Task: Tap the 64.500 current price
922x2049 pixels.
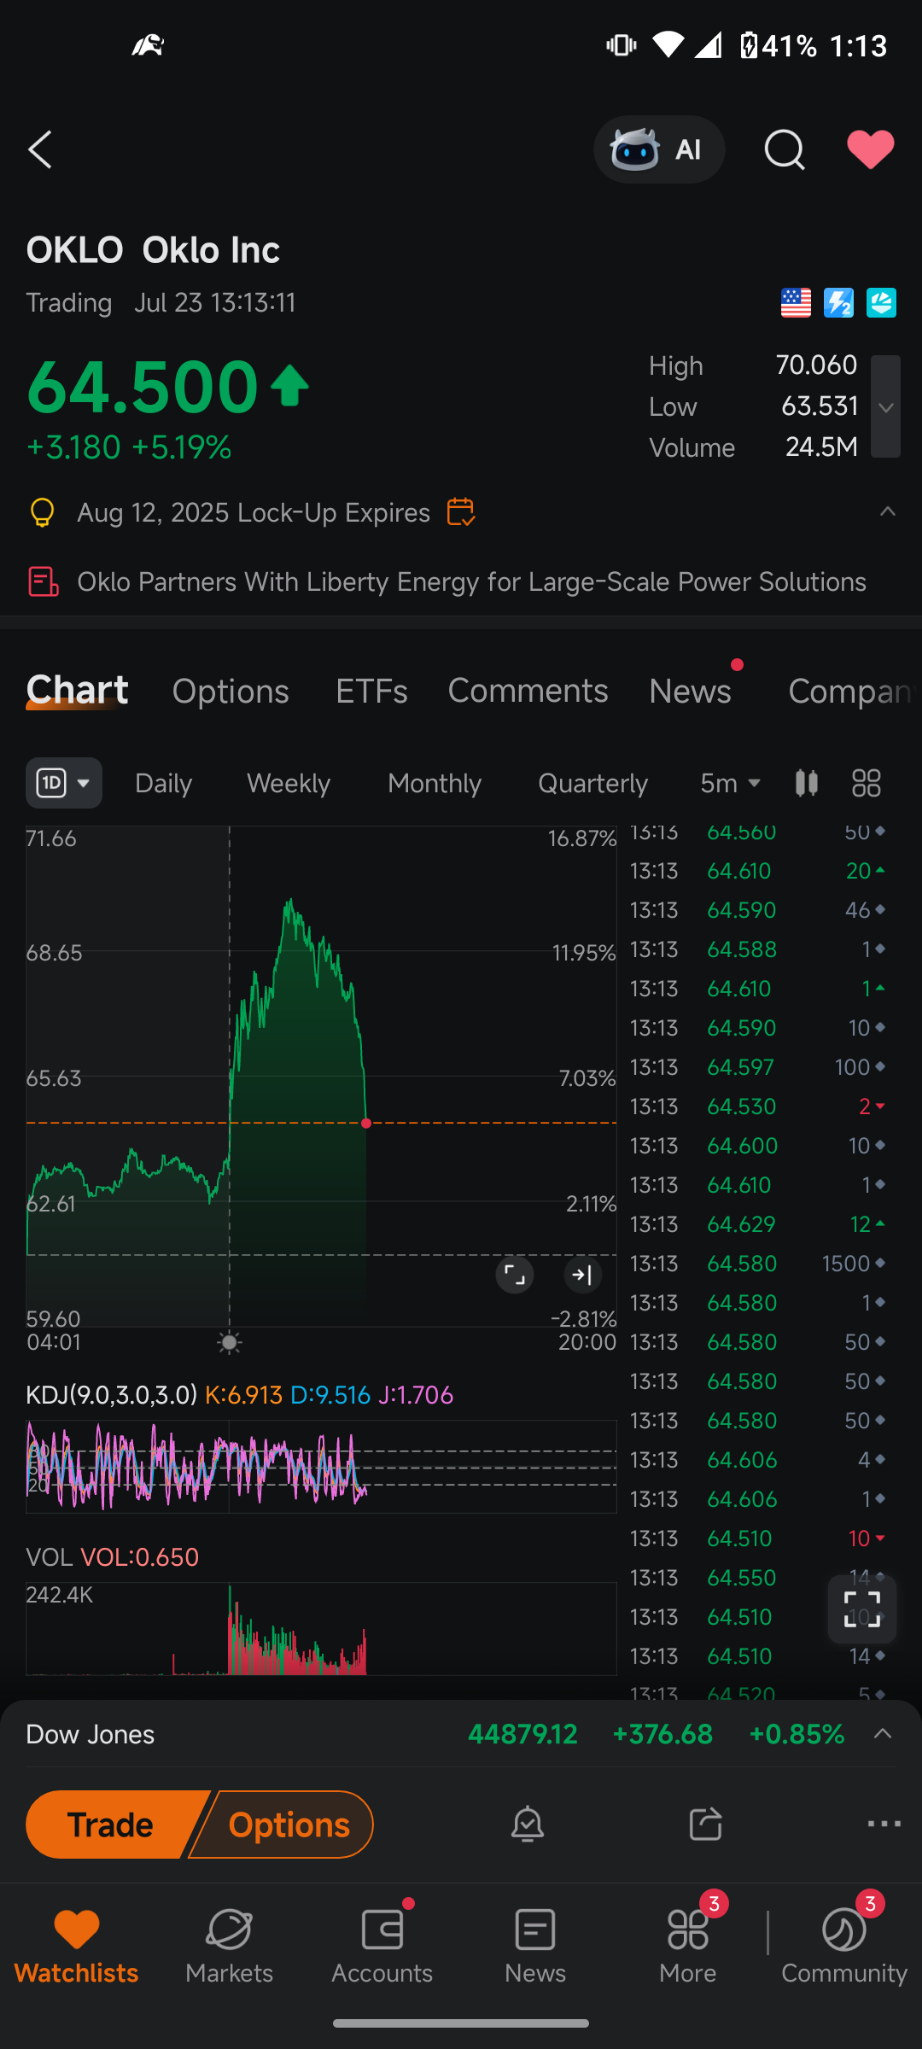Action: tap(143, 387)
